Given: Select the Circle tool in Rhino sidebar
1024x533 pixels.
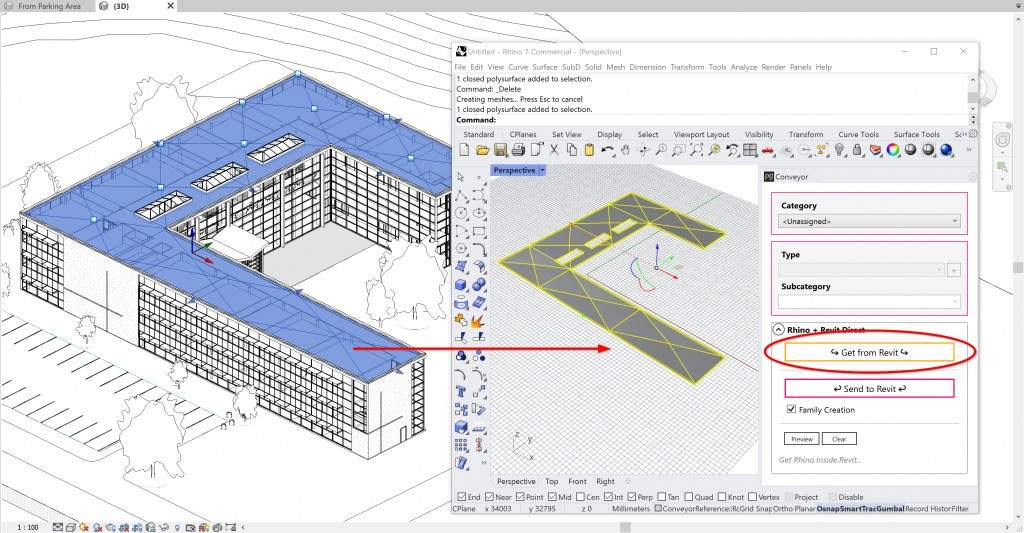Looking at the screenshot, I should point(461,214).
